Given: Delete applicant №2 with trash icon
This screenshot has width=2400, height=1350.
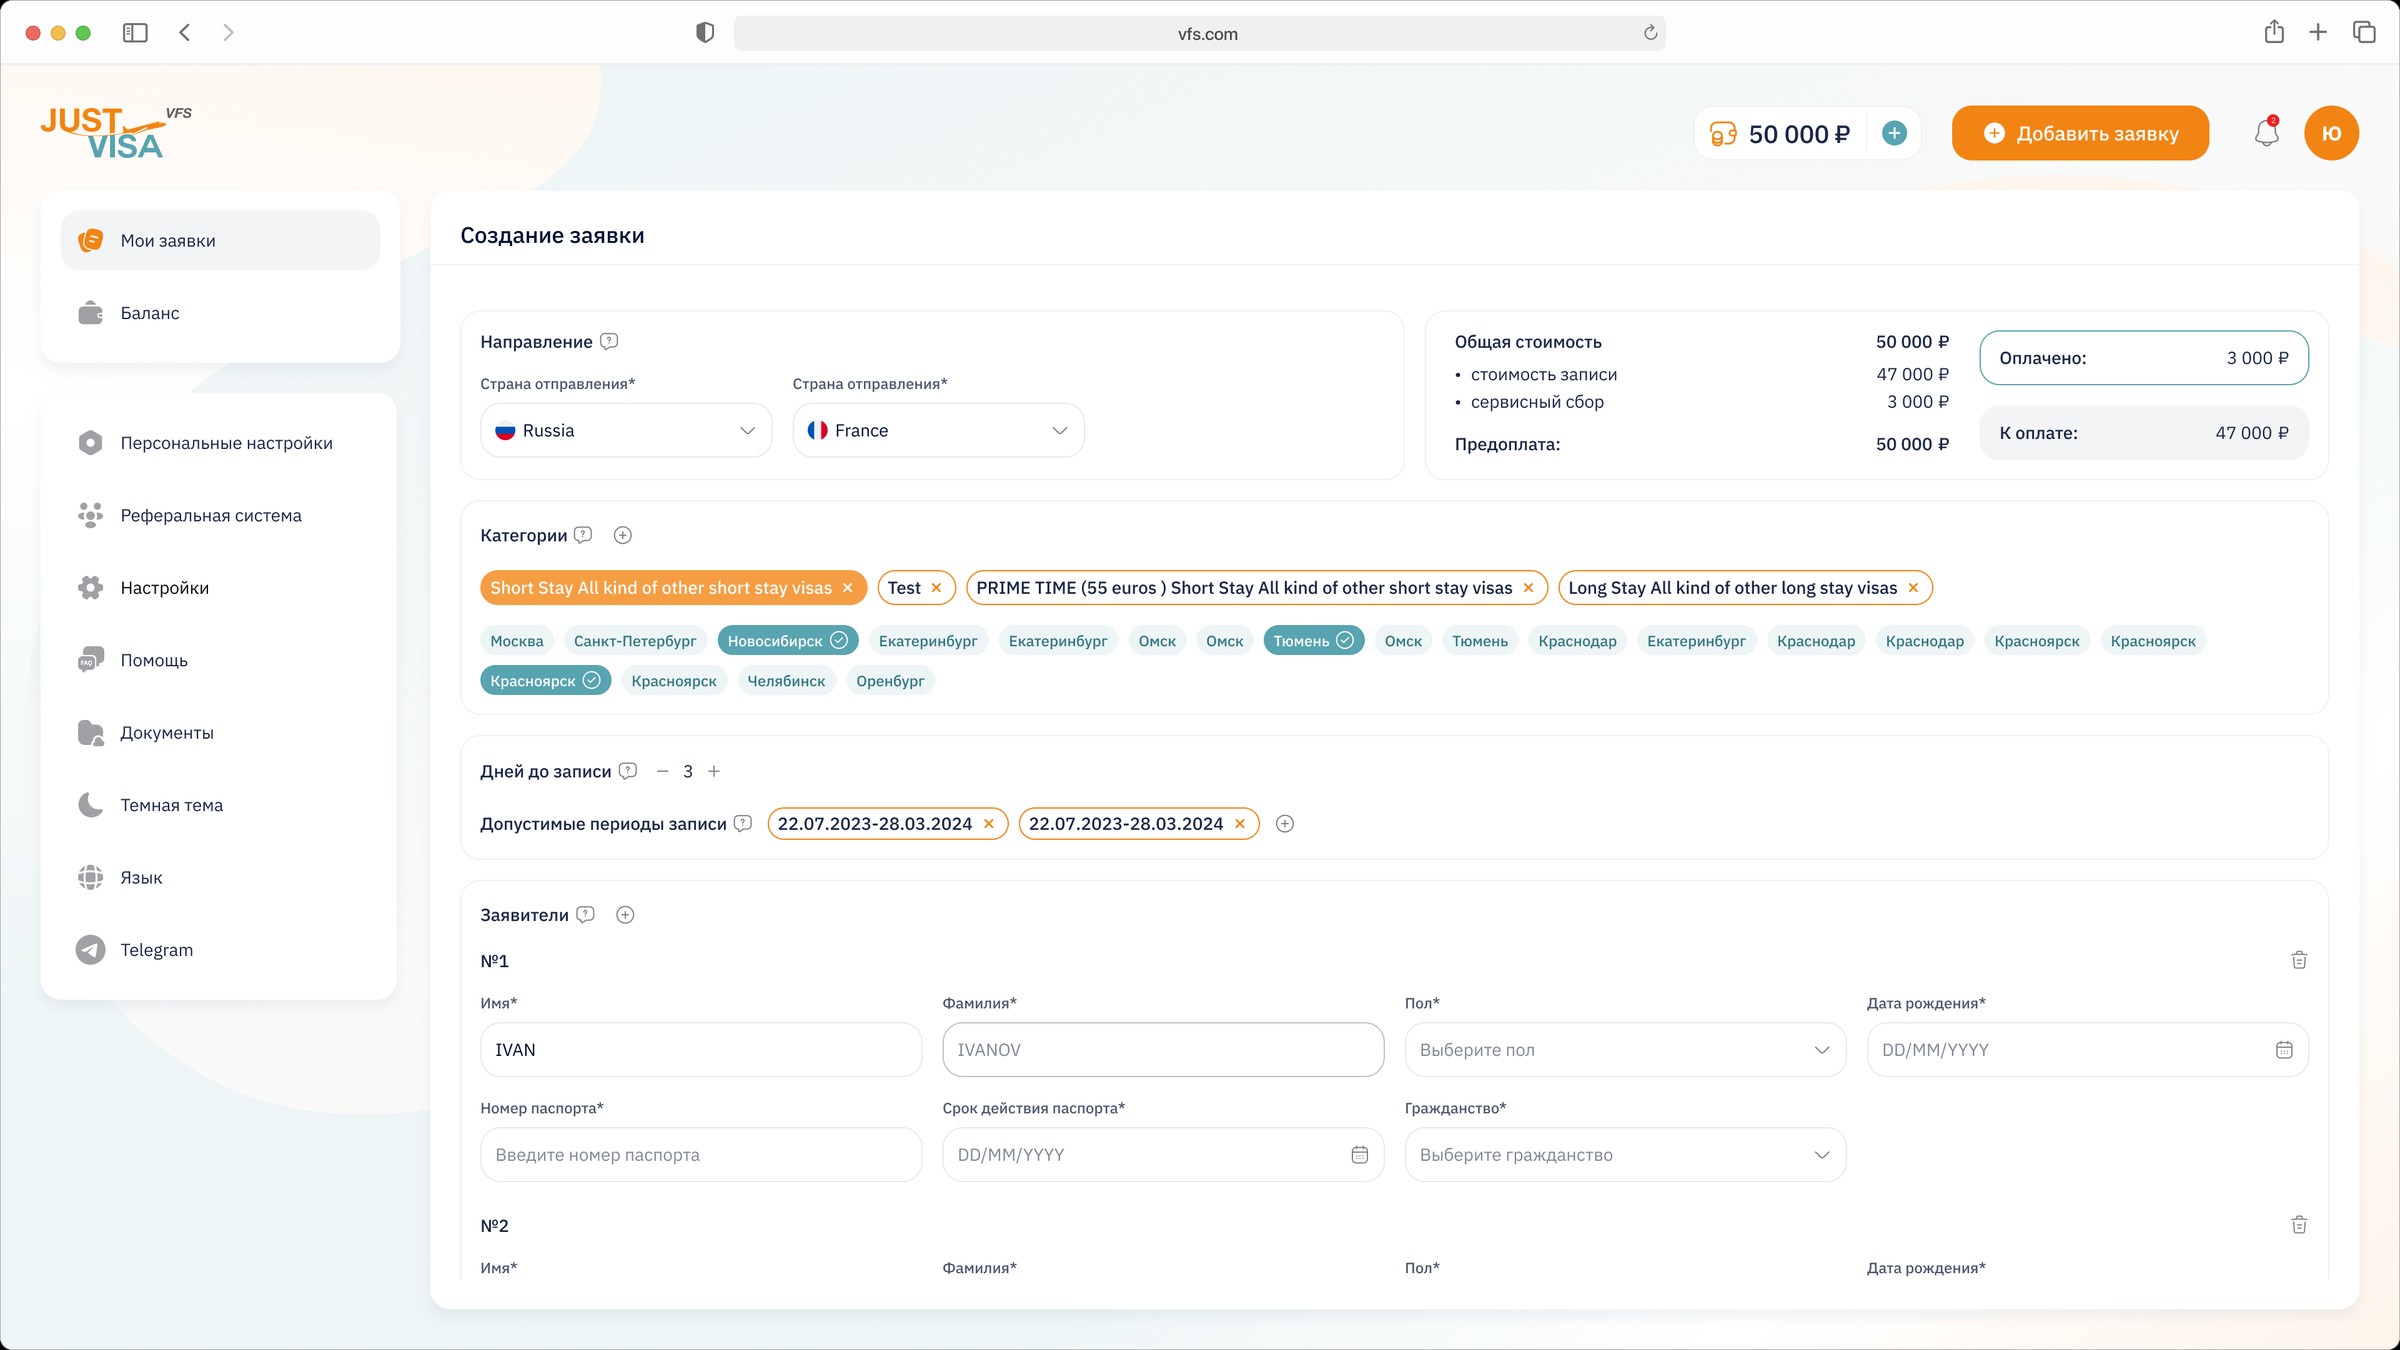Looking at the screenshot, I should click(x=2299, y=1225).
